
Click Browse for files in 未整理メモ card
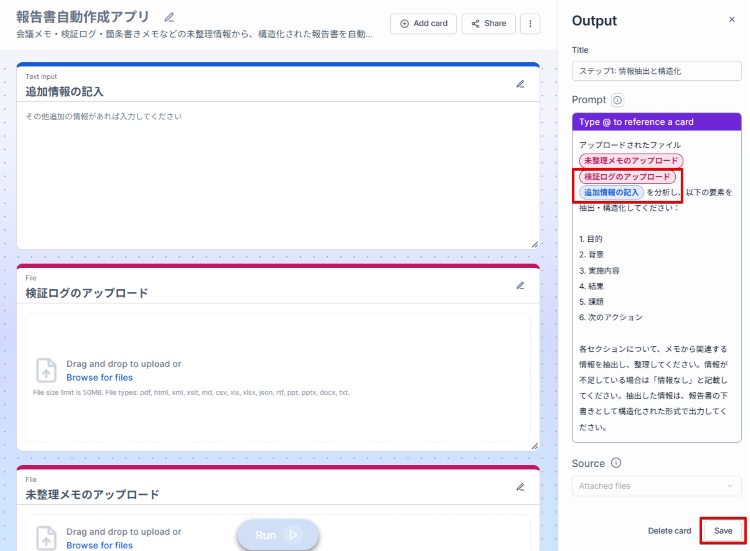pyautogui.click(x=99, y=545)
